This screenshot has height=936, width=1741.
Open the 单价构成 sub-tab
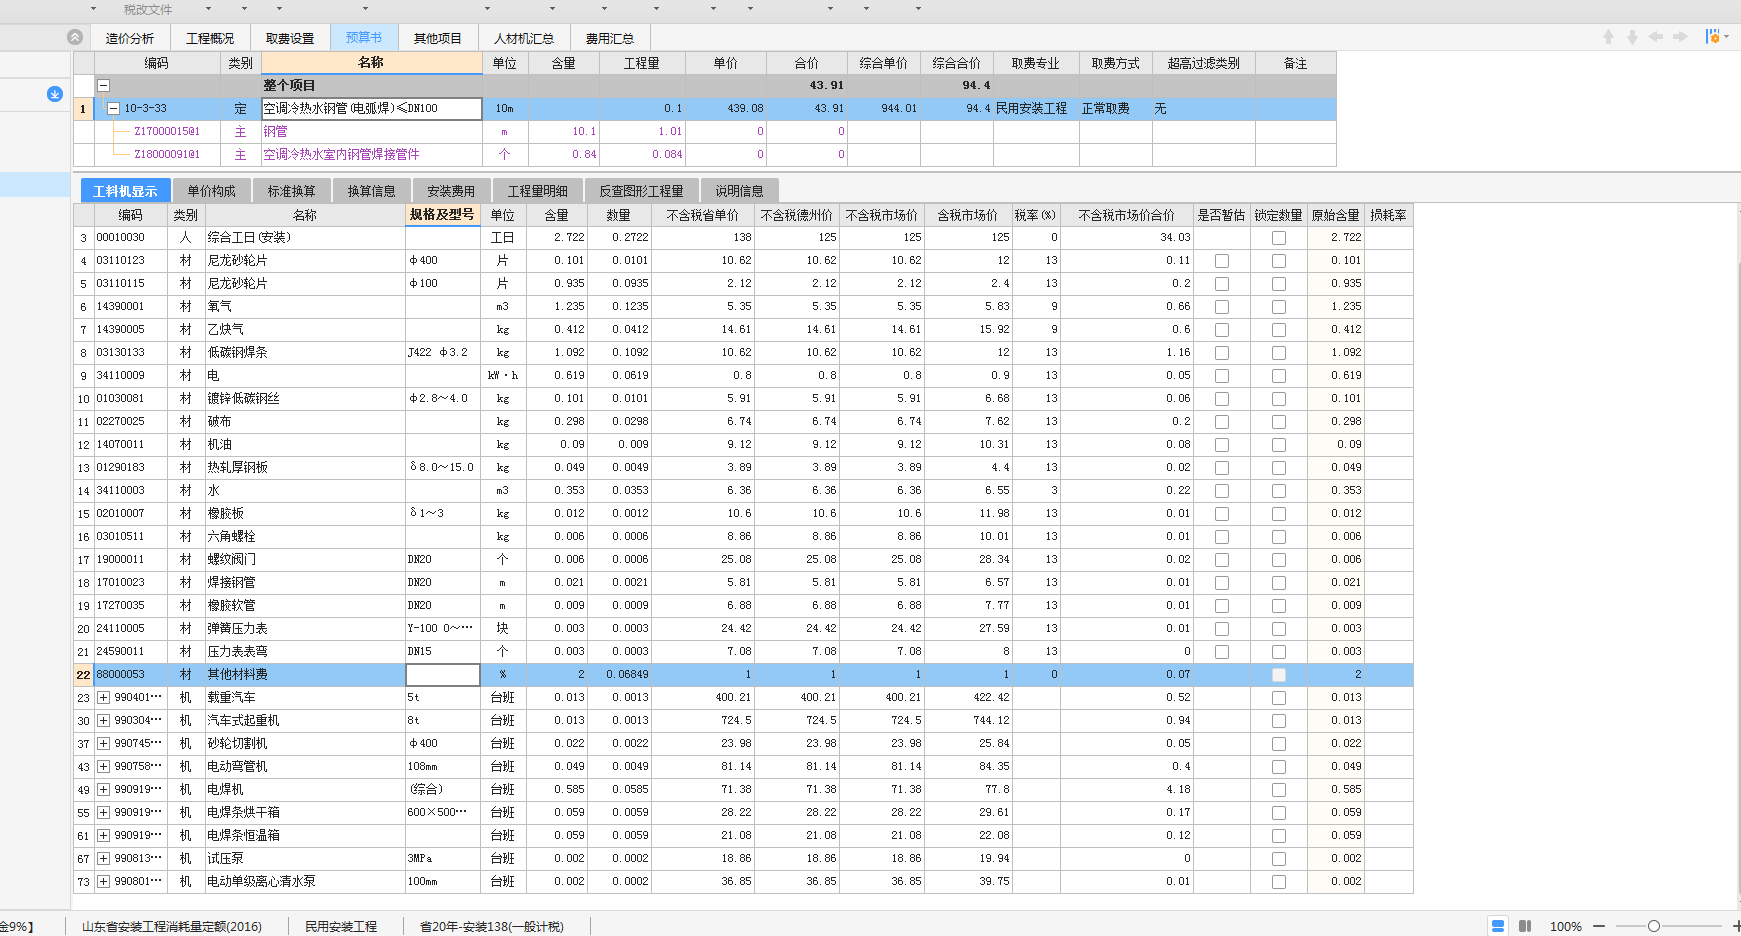(212, 191)
